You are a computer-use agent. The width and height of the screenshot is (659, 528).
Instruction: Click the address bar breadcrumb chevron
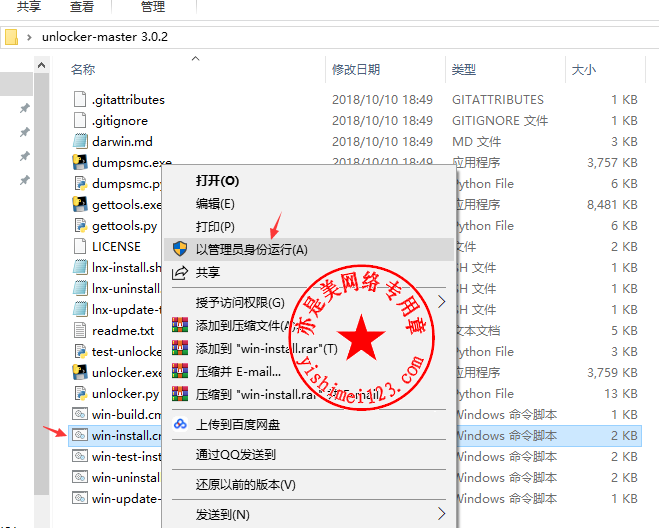29,37
